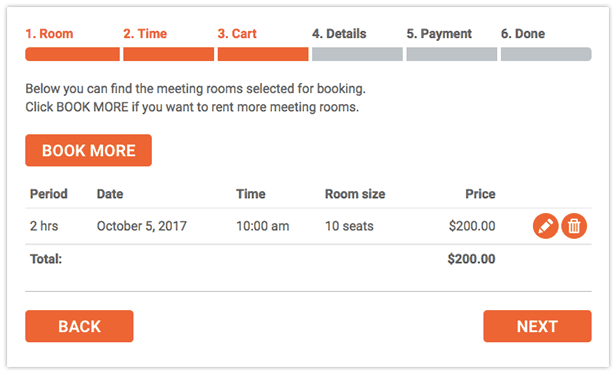
Task: Click the grey Details progress bar segment
Action: point(358,54)
